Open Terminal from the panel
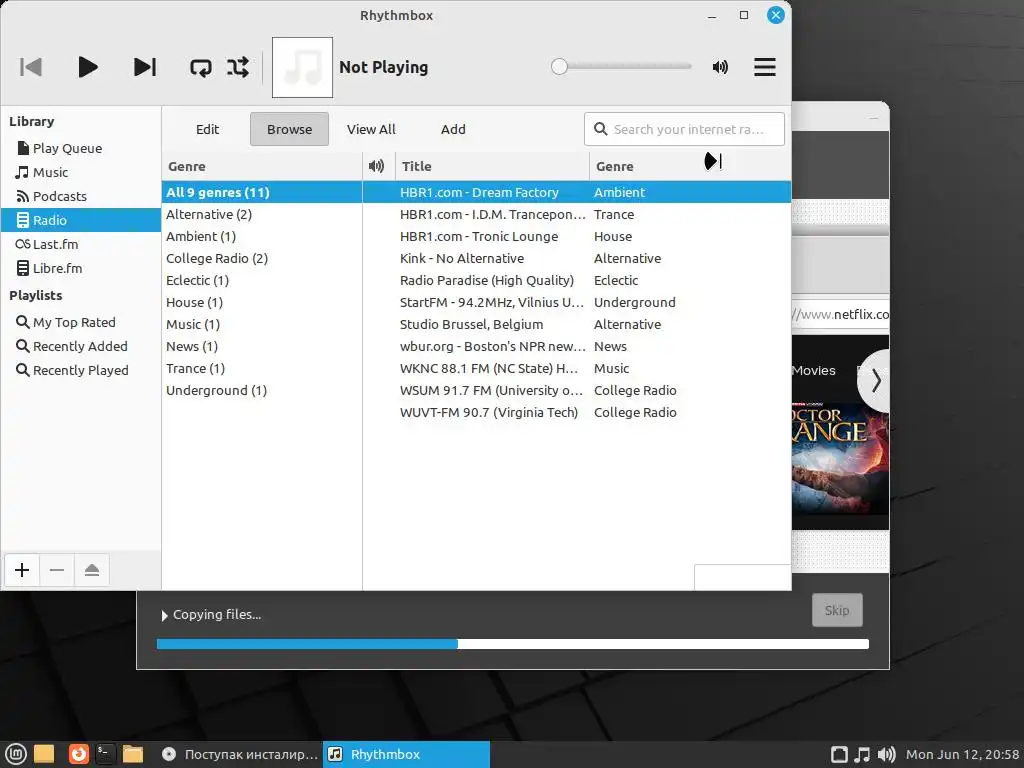This screenshot has width=1024, height=768. (x=105, y=754)
